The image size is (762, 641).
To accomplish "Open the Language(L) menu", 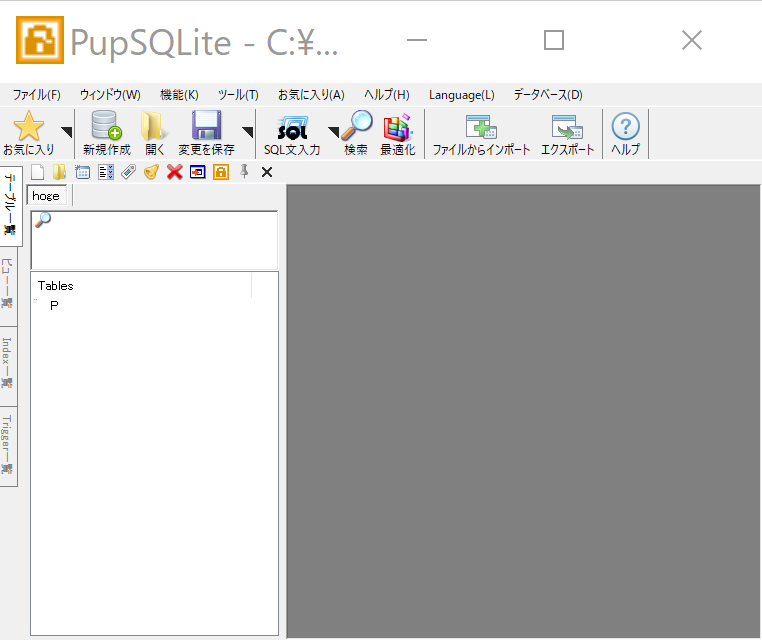I will click(x=462, y=95).
